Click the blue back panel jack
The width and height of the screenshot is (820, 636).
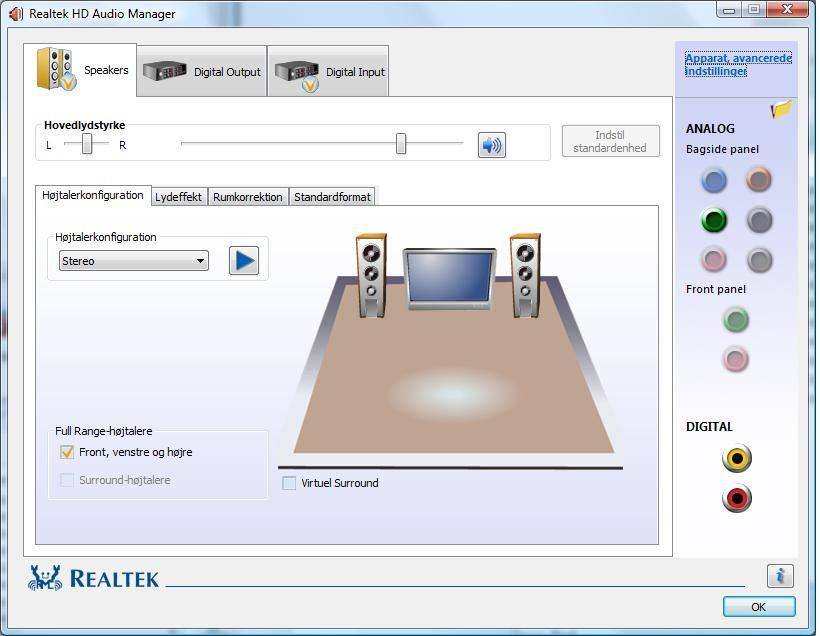click(713, 180)
